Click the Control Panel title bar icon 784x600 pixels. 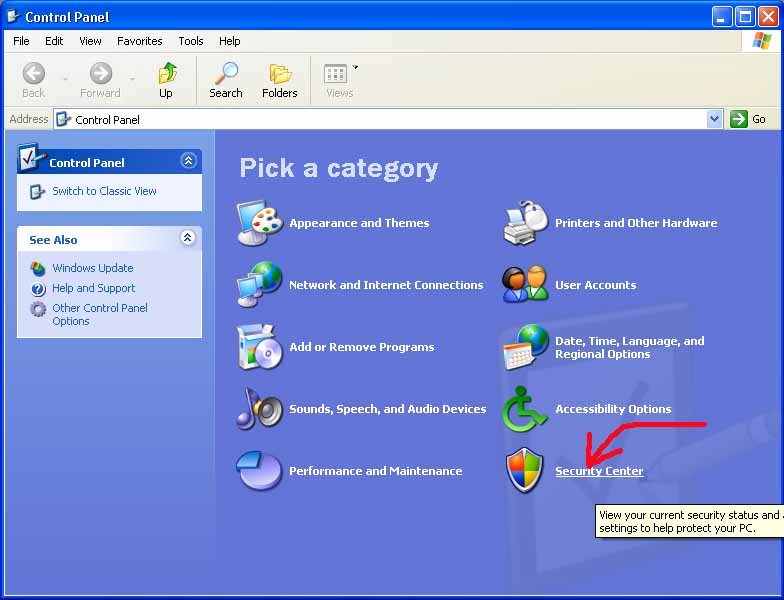click(x=13, y=16)
